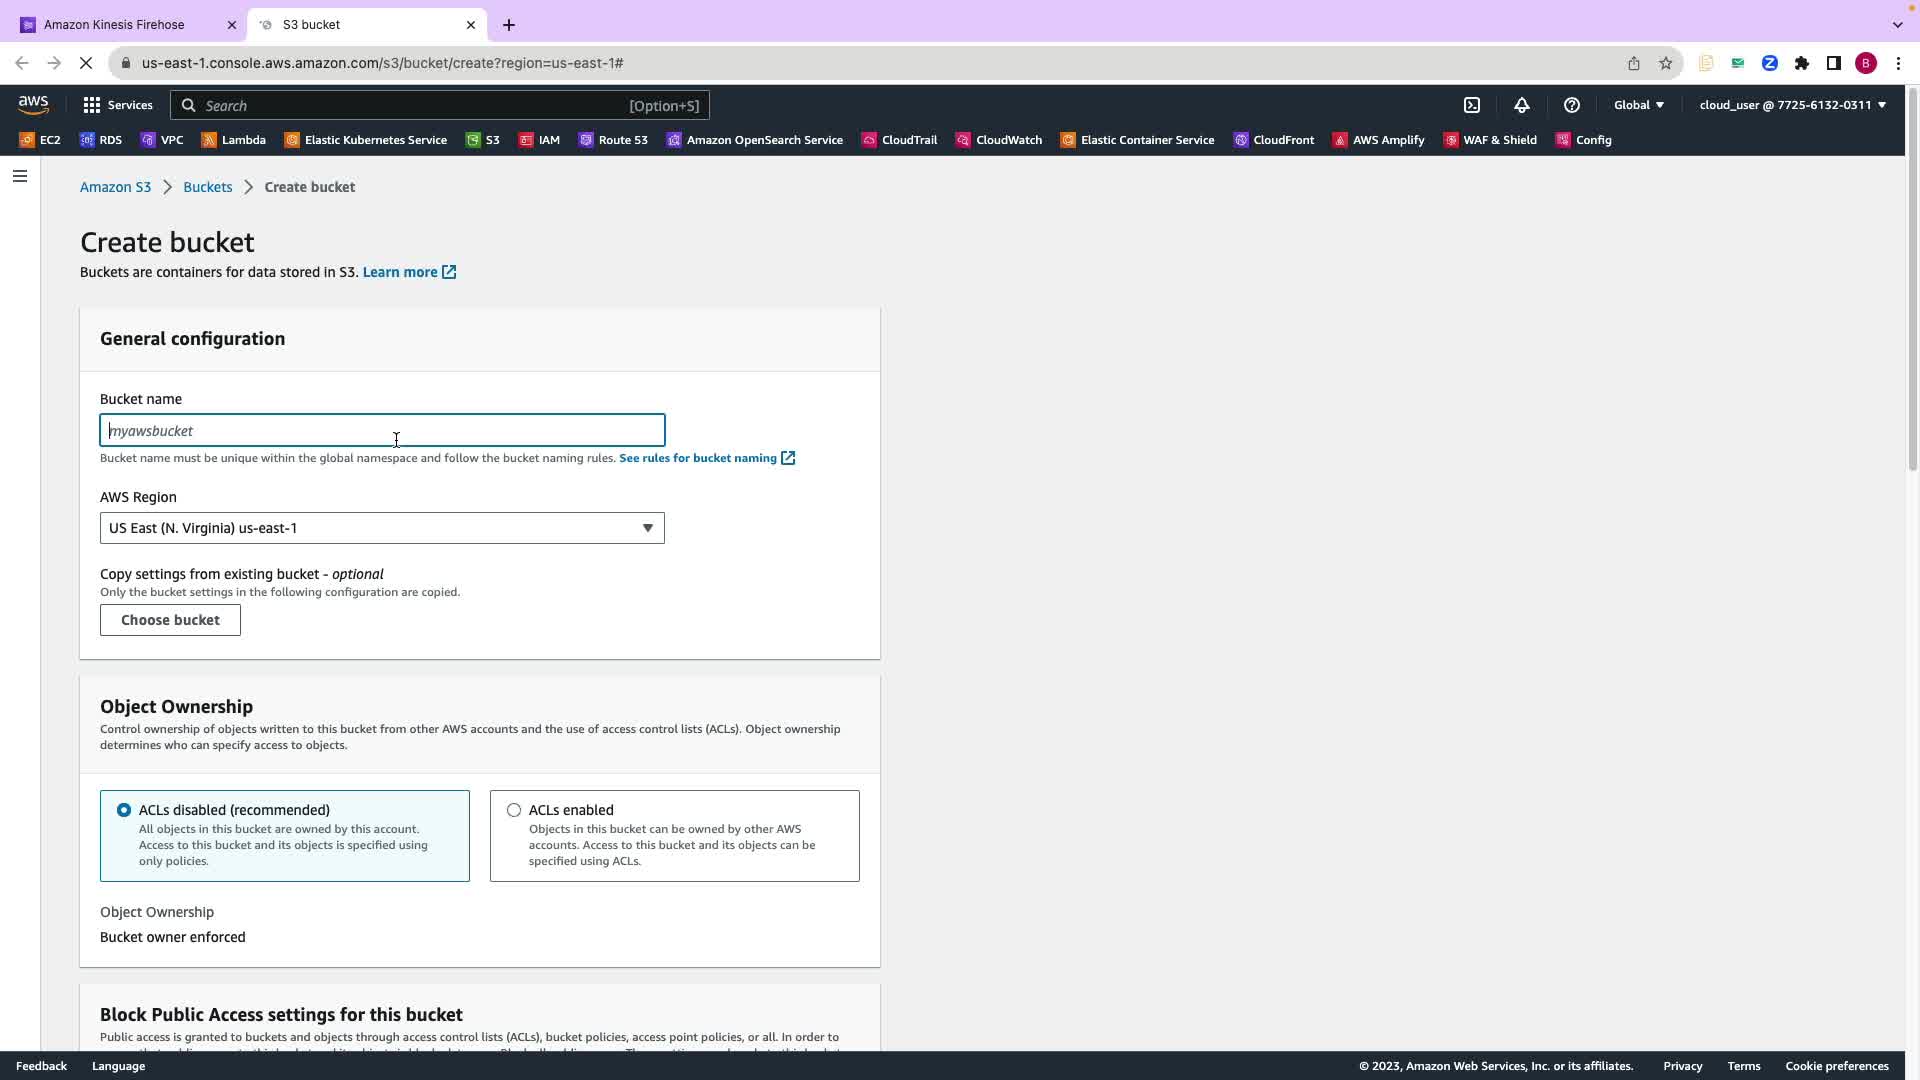Open the side navigation hamburger menu
The height and width of the screenshot is (1080, 1920).
pyautogui.click(x=20, y=177)
